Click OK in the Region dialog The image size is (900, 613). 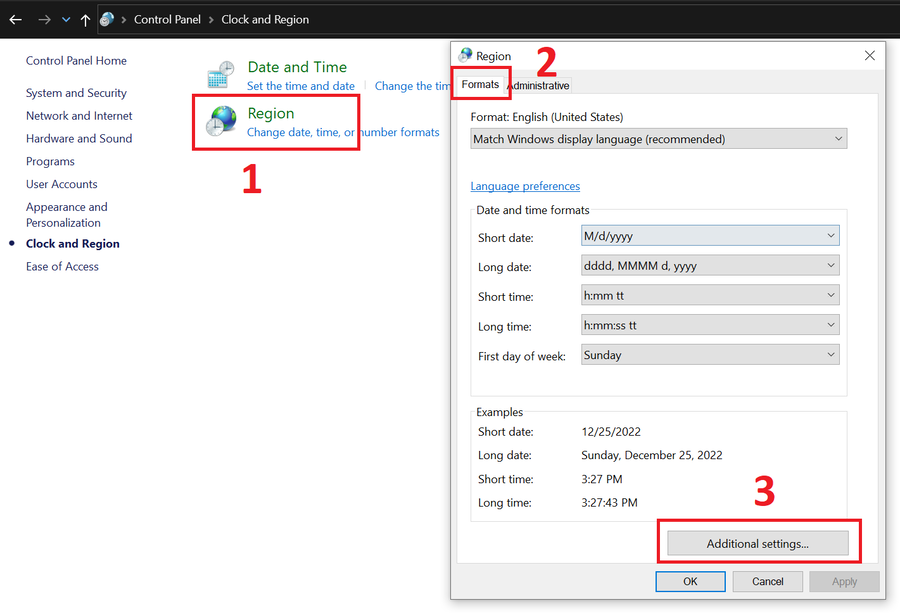[x=690, y=581]
